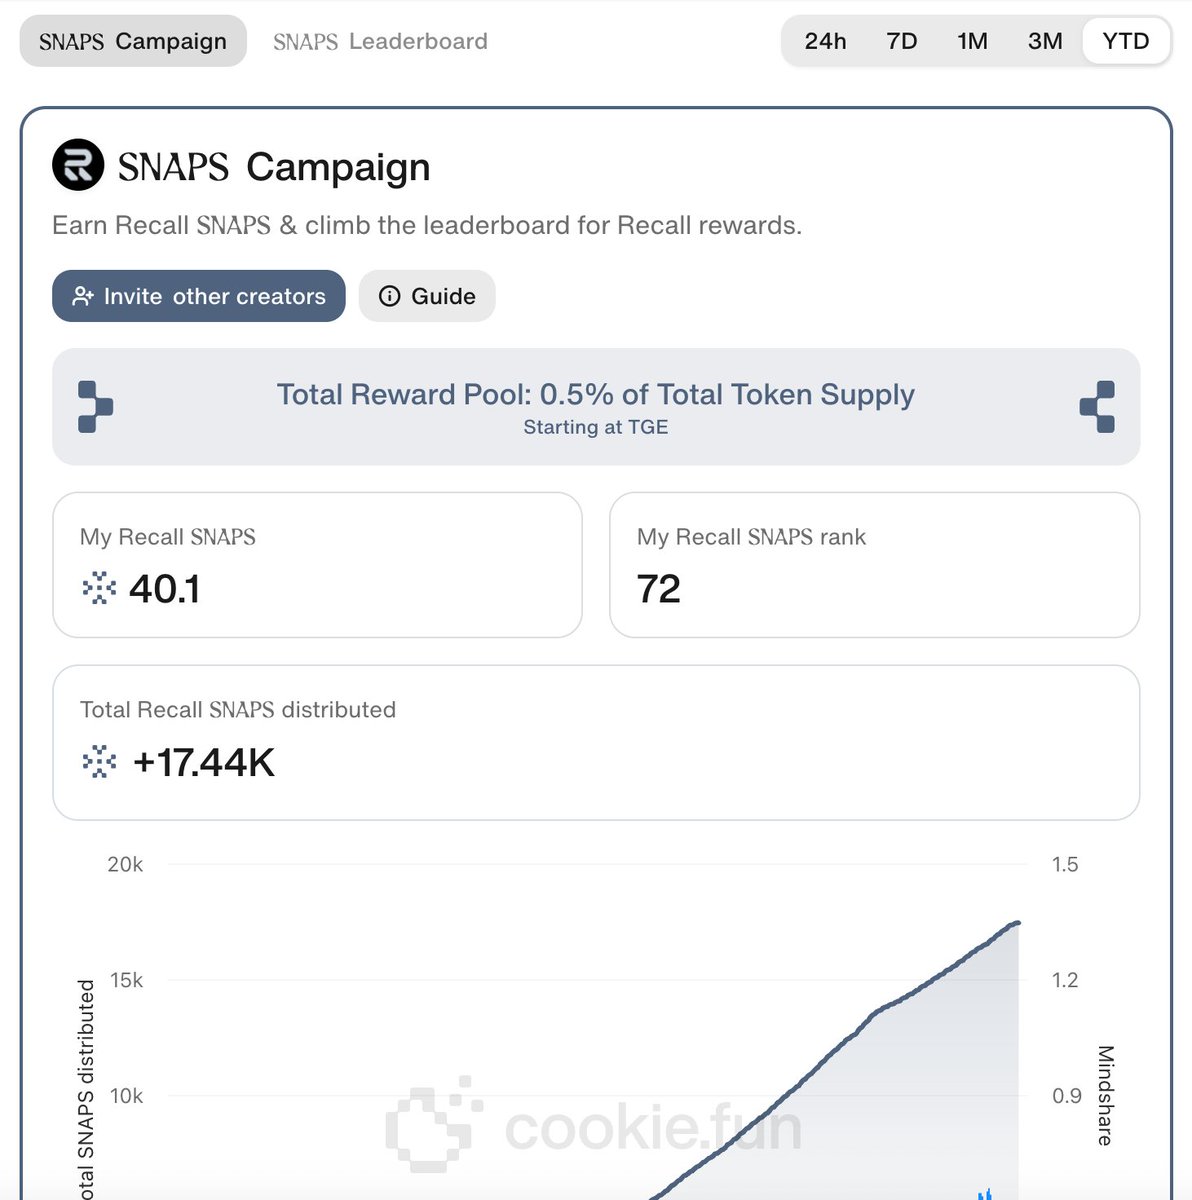Viewport: 1192px width, 1200px height.
Task: Click the add-person icon on Invite button
Action: pyautogui.click(x=83, y=296)
